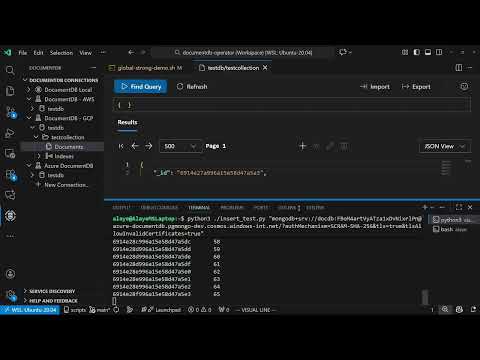Toggle primary side bar layout icon
This screenshot has height=360, width=480.
[x=416, y=52]
